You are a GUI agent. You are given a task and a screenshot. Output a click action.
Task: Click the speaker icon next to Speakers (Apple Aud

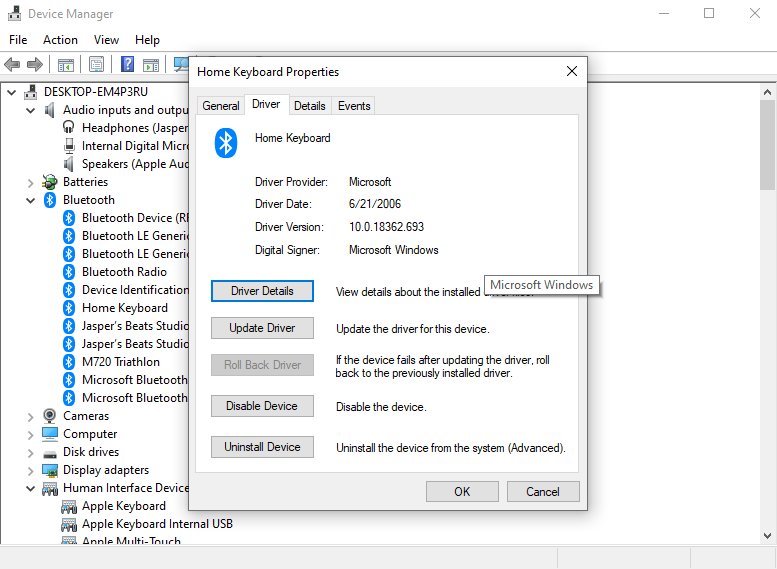tap(69, 164)
